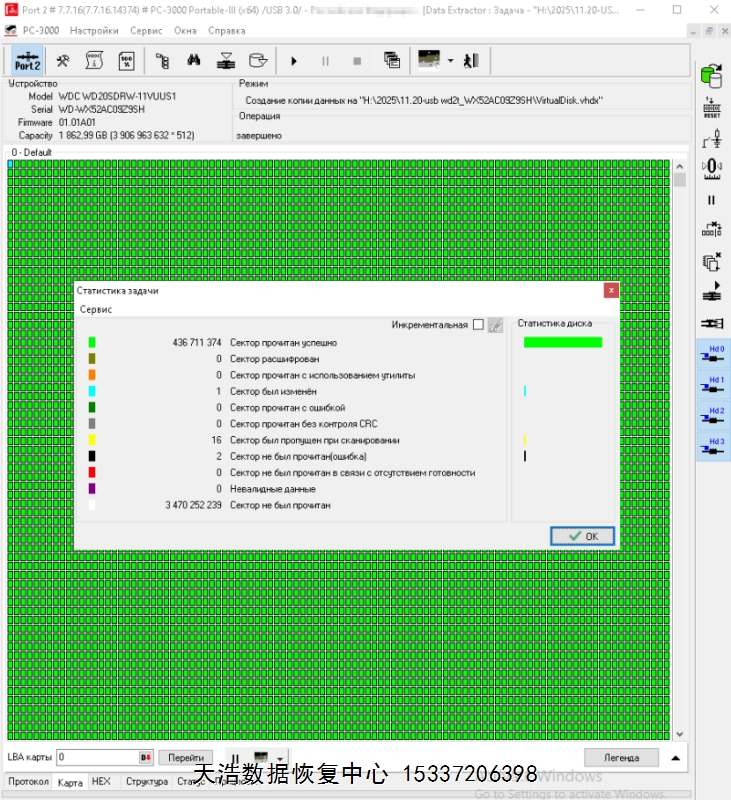Click the Легенда button
This screenshot has height=800, width=731.
(x=620, y=757)
